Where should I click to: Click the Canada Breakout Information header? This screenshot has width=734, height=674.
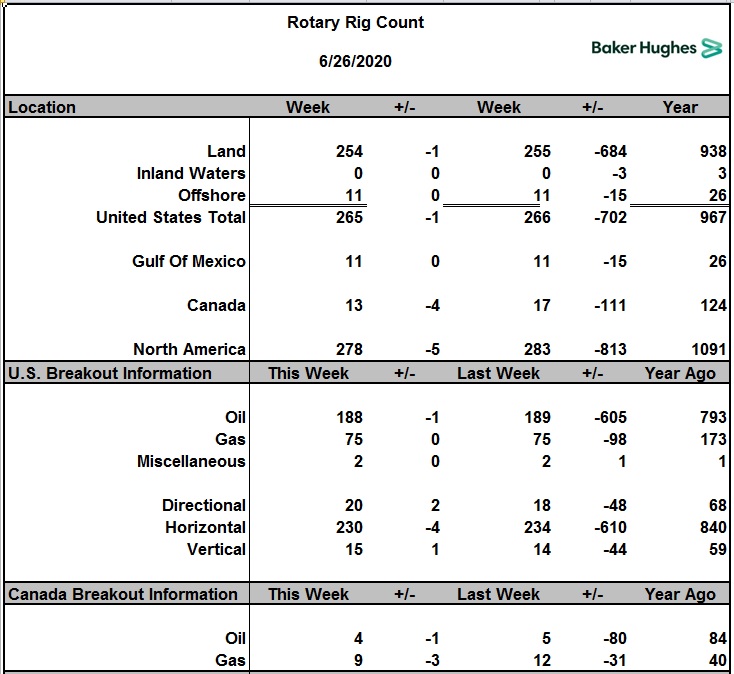(123, 594)
